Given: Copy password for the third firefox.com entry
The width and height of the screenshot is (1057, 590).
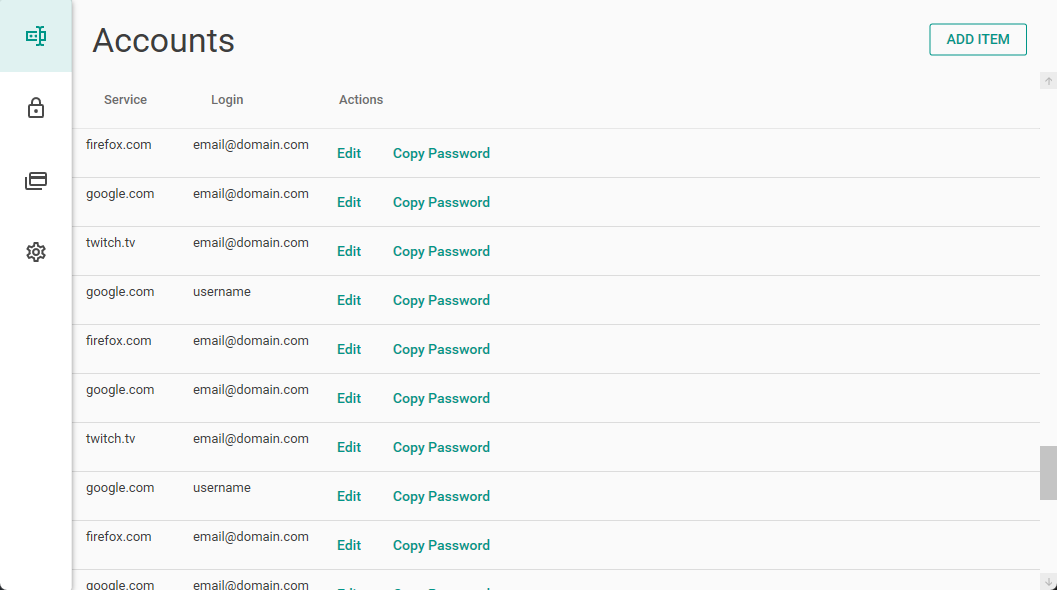Looking at the screenshot, I should pos(441,546).
